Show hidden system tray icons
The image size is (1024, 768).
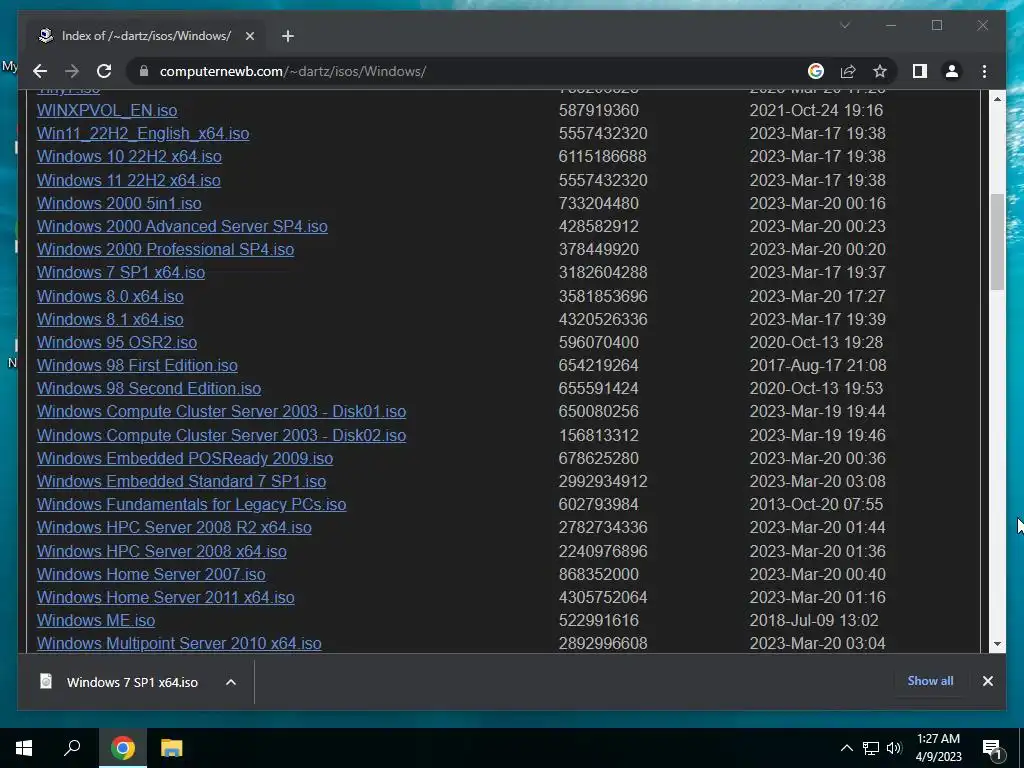click(x=846, y=748)
